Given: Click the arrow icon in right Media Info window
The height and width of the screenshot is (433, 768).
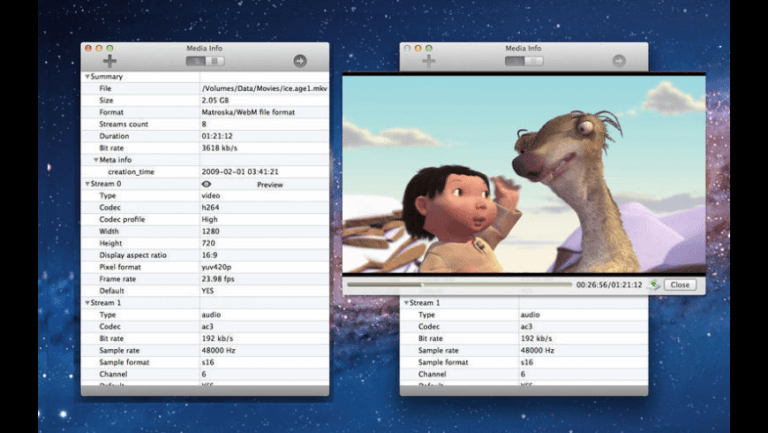Looking at the screenshot, I should click(x=619, y=61).
